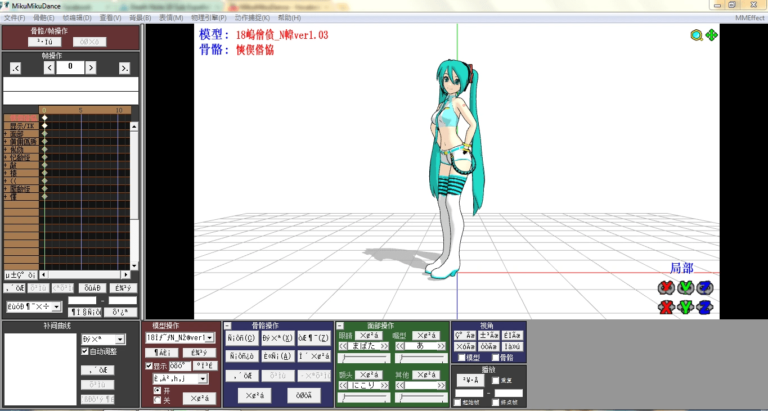This screenshot has height=411, width=768.
Task: Toggle 自动调整 checkbox in interpolation panel
Action: click(85, 351)
